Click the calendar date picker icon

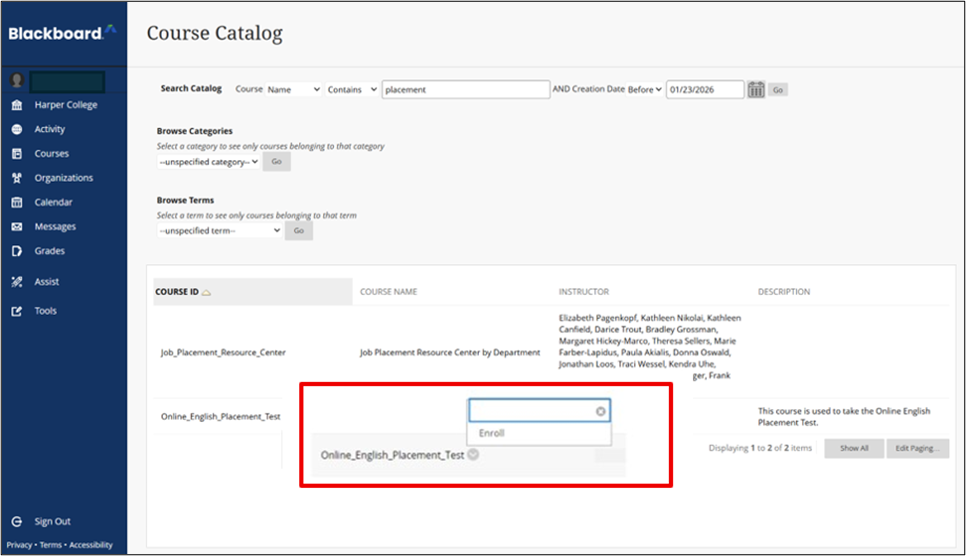point(756,90)
